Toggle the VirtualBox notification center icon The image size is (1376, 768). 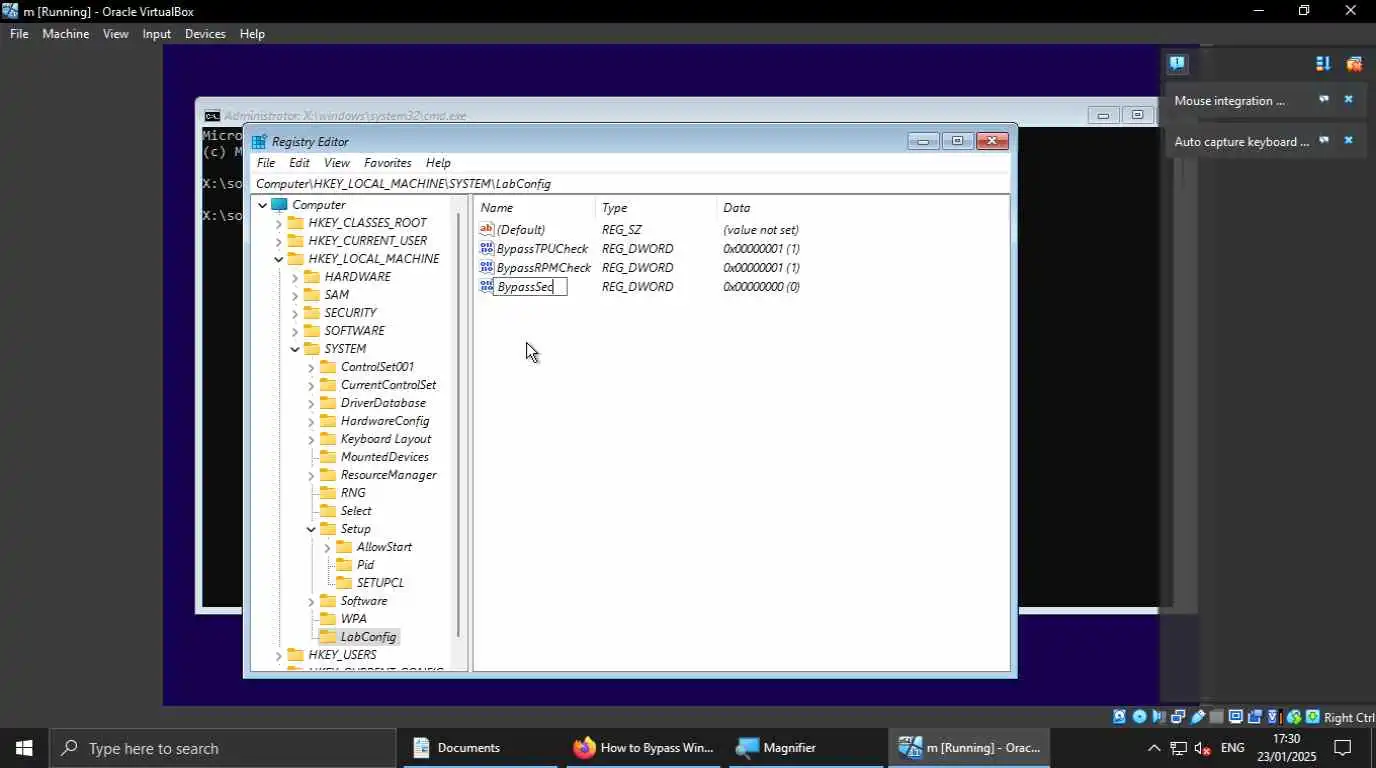click(x=1177, y=63)
